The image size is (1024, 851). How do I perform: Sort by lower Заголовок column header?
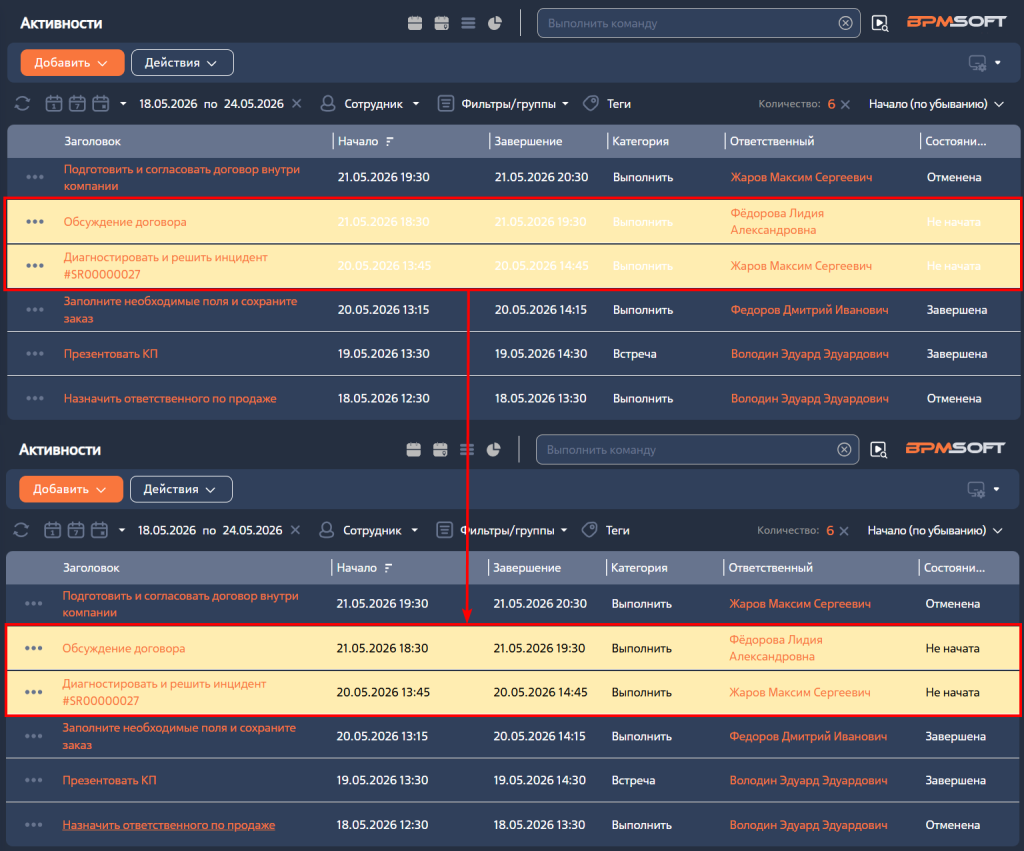pos(91,568)
